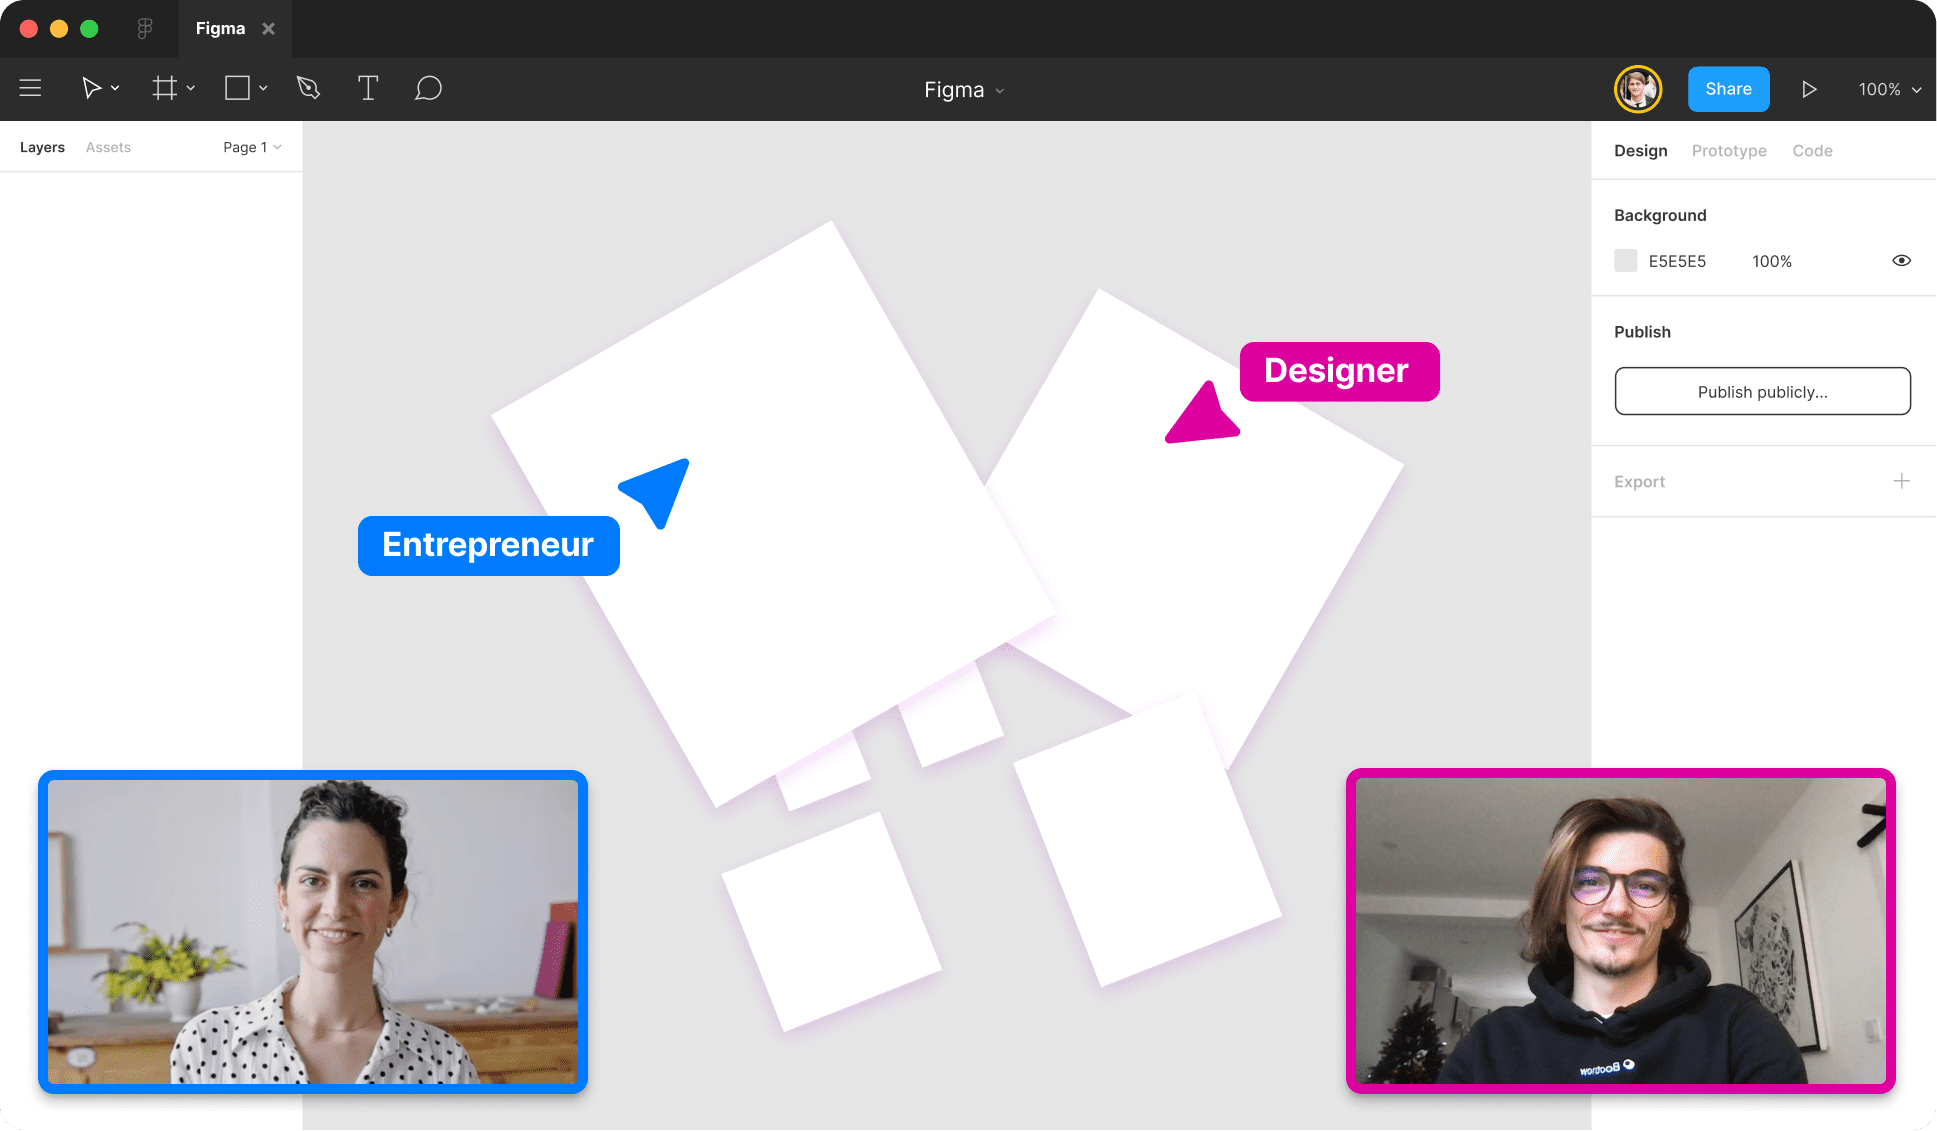The height and width of the screenshot is (1131, 1937).
Task: Select the Rectangle shape tool
Action: pyautogui.click(x=237, y=88)
